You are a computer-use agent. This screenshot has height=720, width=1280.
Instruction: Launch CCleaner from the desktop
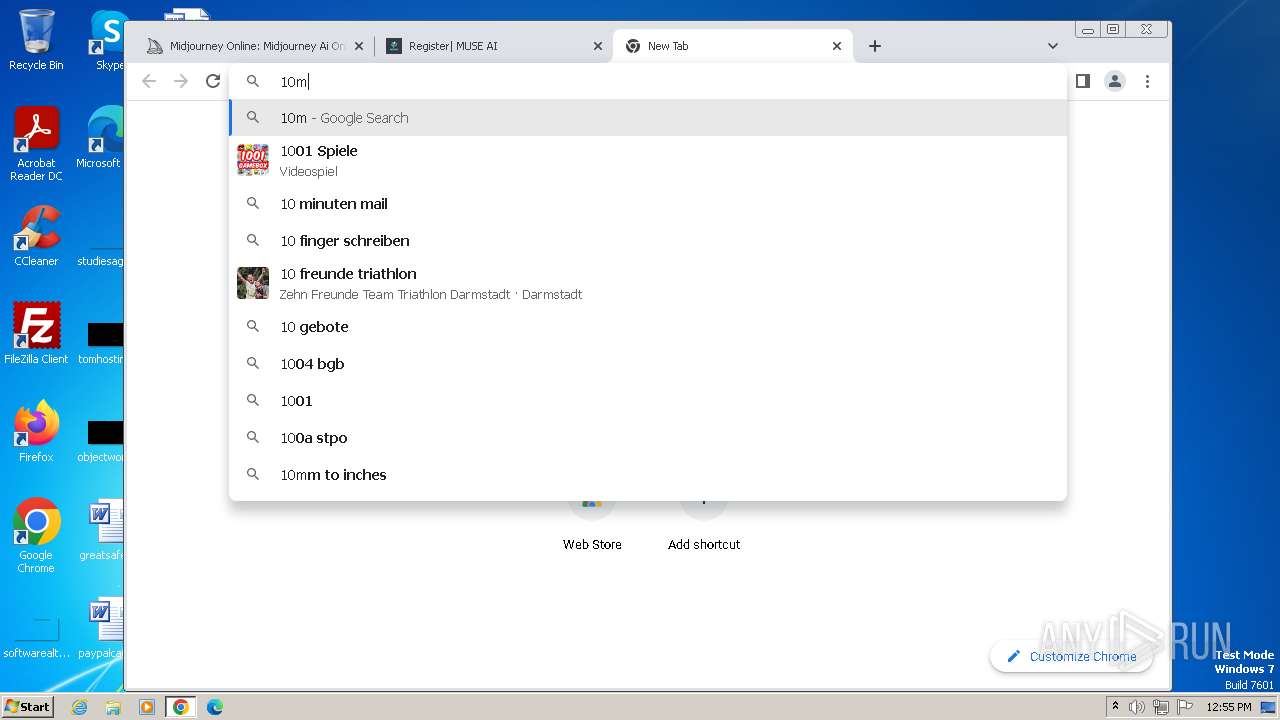pyautogui.click(x=36, y=236)
